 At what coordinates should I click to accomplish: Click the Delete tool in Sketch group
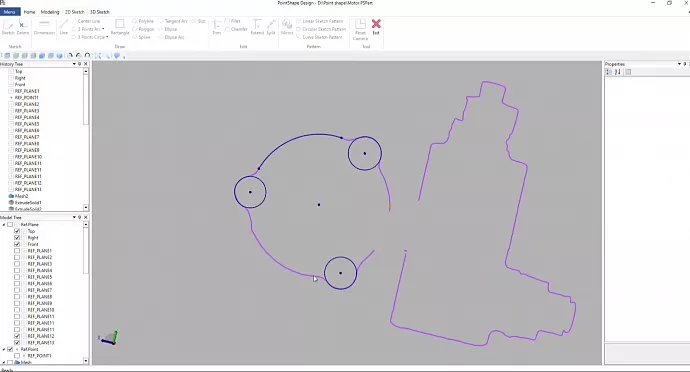click(x=23, y=27)
